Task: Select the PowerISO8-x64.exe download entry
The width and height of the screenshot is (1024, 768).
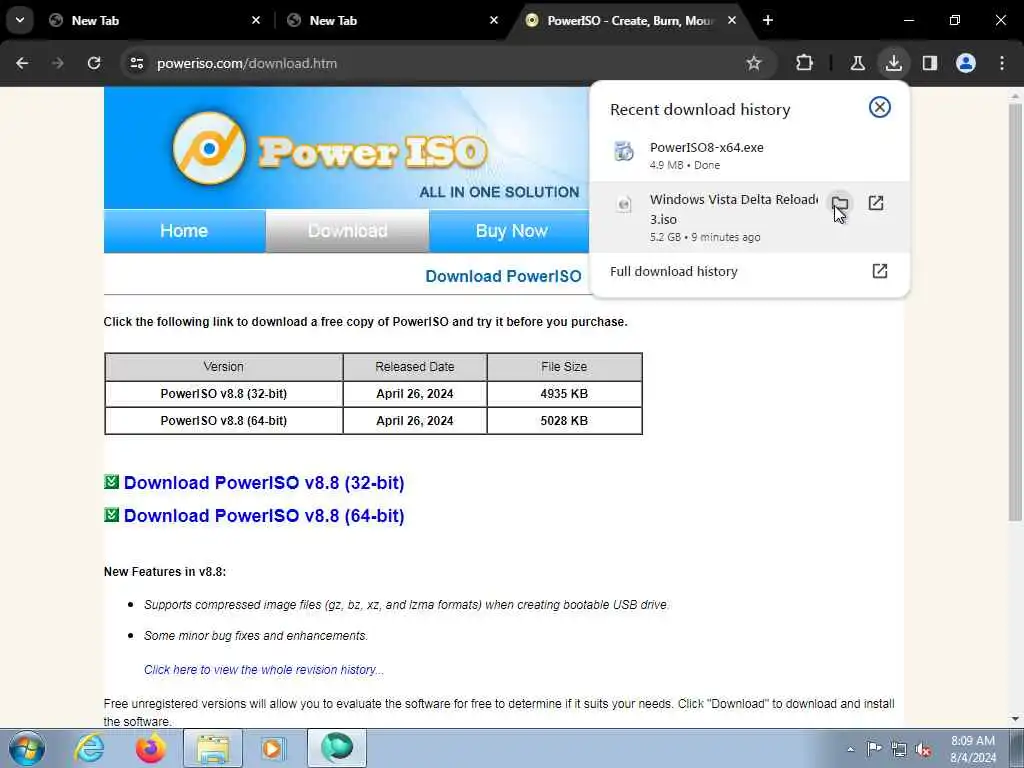Action: (x=749, y=155)
